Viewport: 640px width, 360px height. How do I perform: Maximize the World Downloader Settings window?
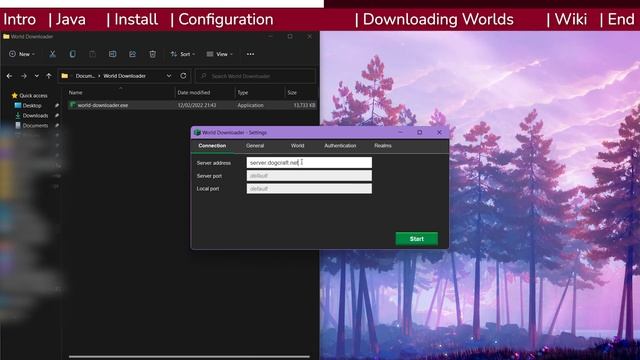pyautogui.click(x=419, y=132)
